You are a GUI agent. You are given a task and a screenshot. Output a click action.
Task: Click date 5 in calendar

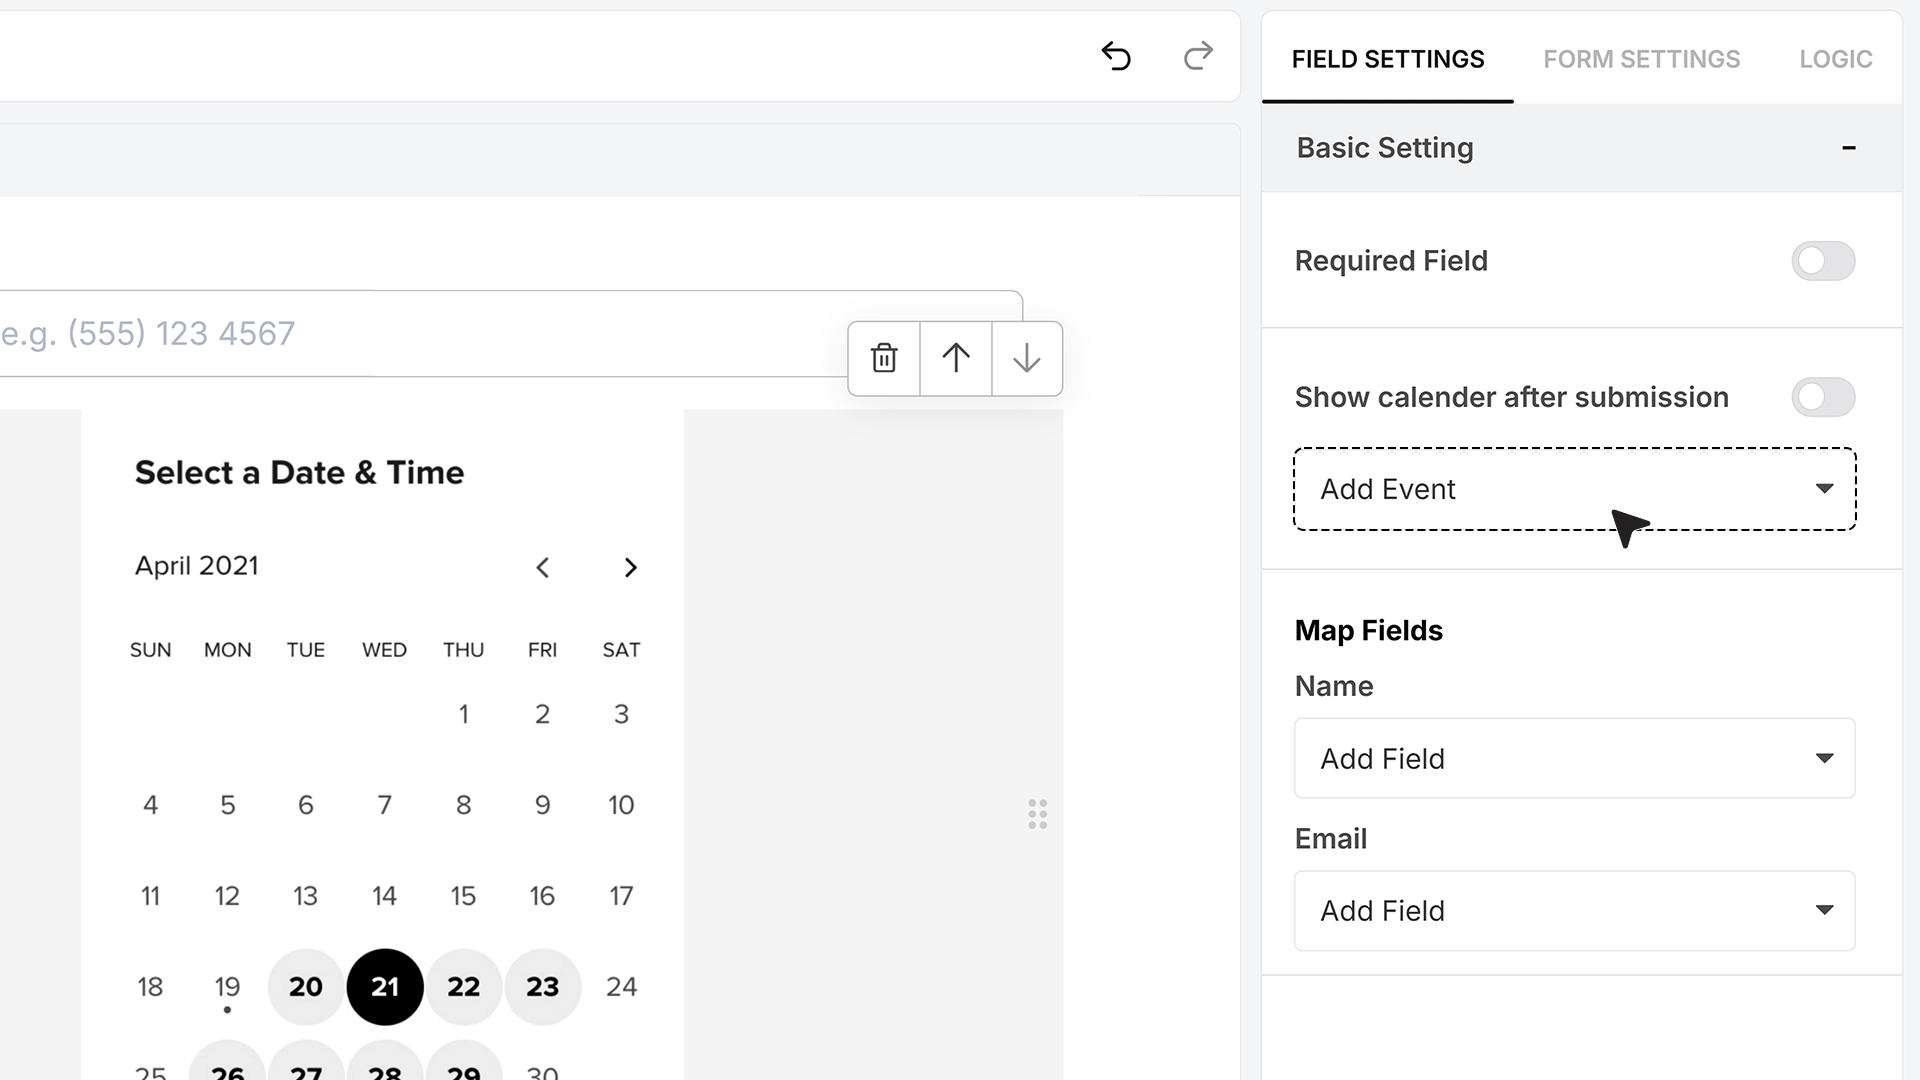coord(228,805)
